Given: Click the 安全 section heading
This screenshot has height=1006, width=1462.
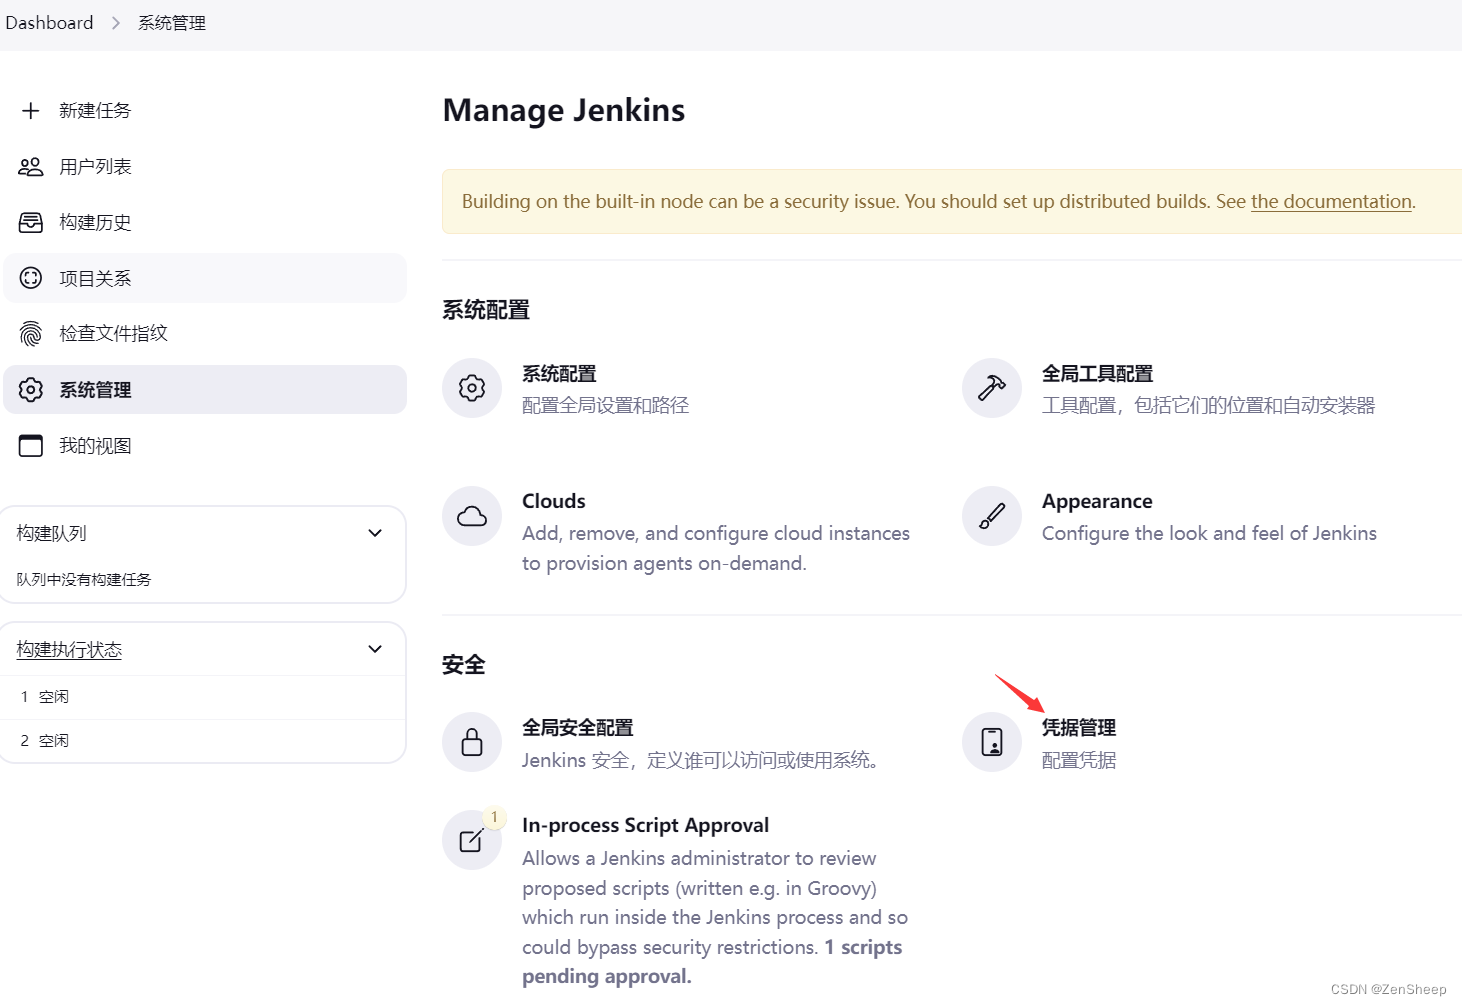Looking at the screenshot, I should point(464,665).
